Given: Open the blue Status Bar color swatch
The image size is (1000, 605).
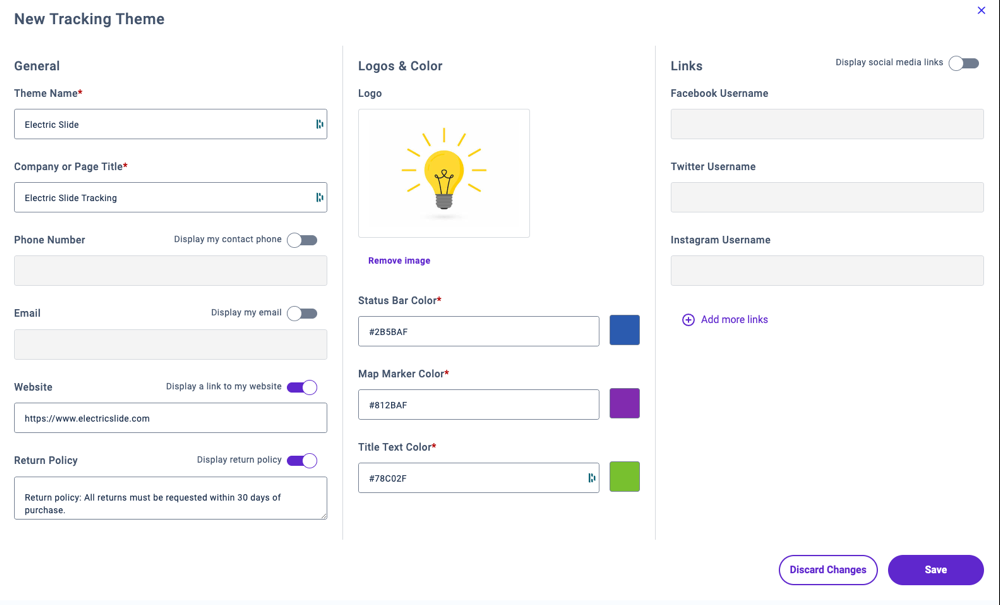Looking at the screenshot, I should 624,330.
